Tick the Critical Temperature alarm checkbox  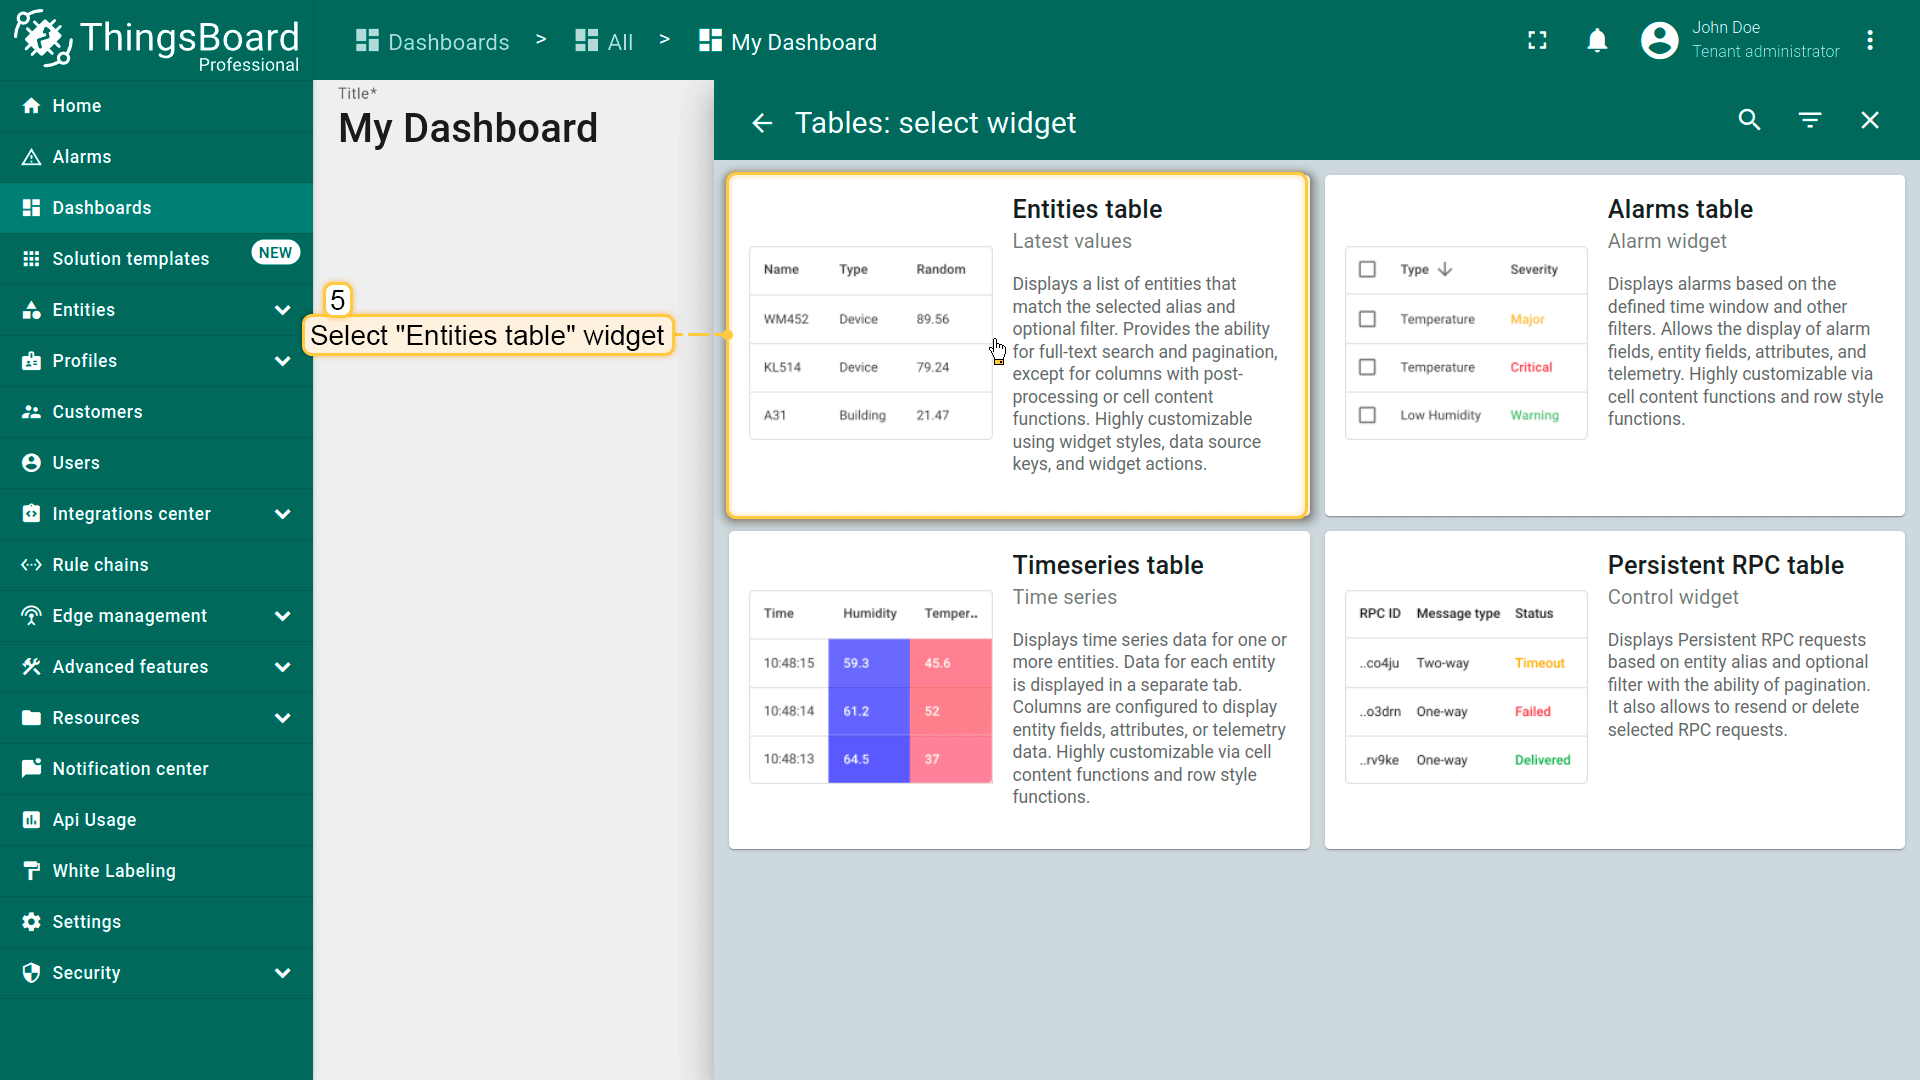pyautogui.click(x=1367, y=367)
